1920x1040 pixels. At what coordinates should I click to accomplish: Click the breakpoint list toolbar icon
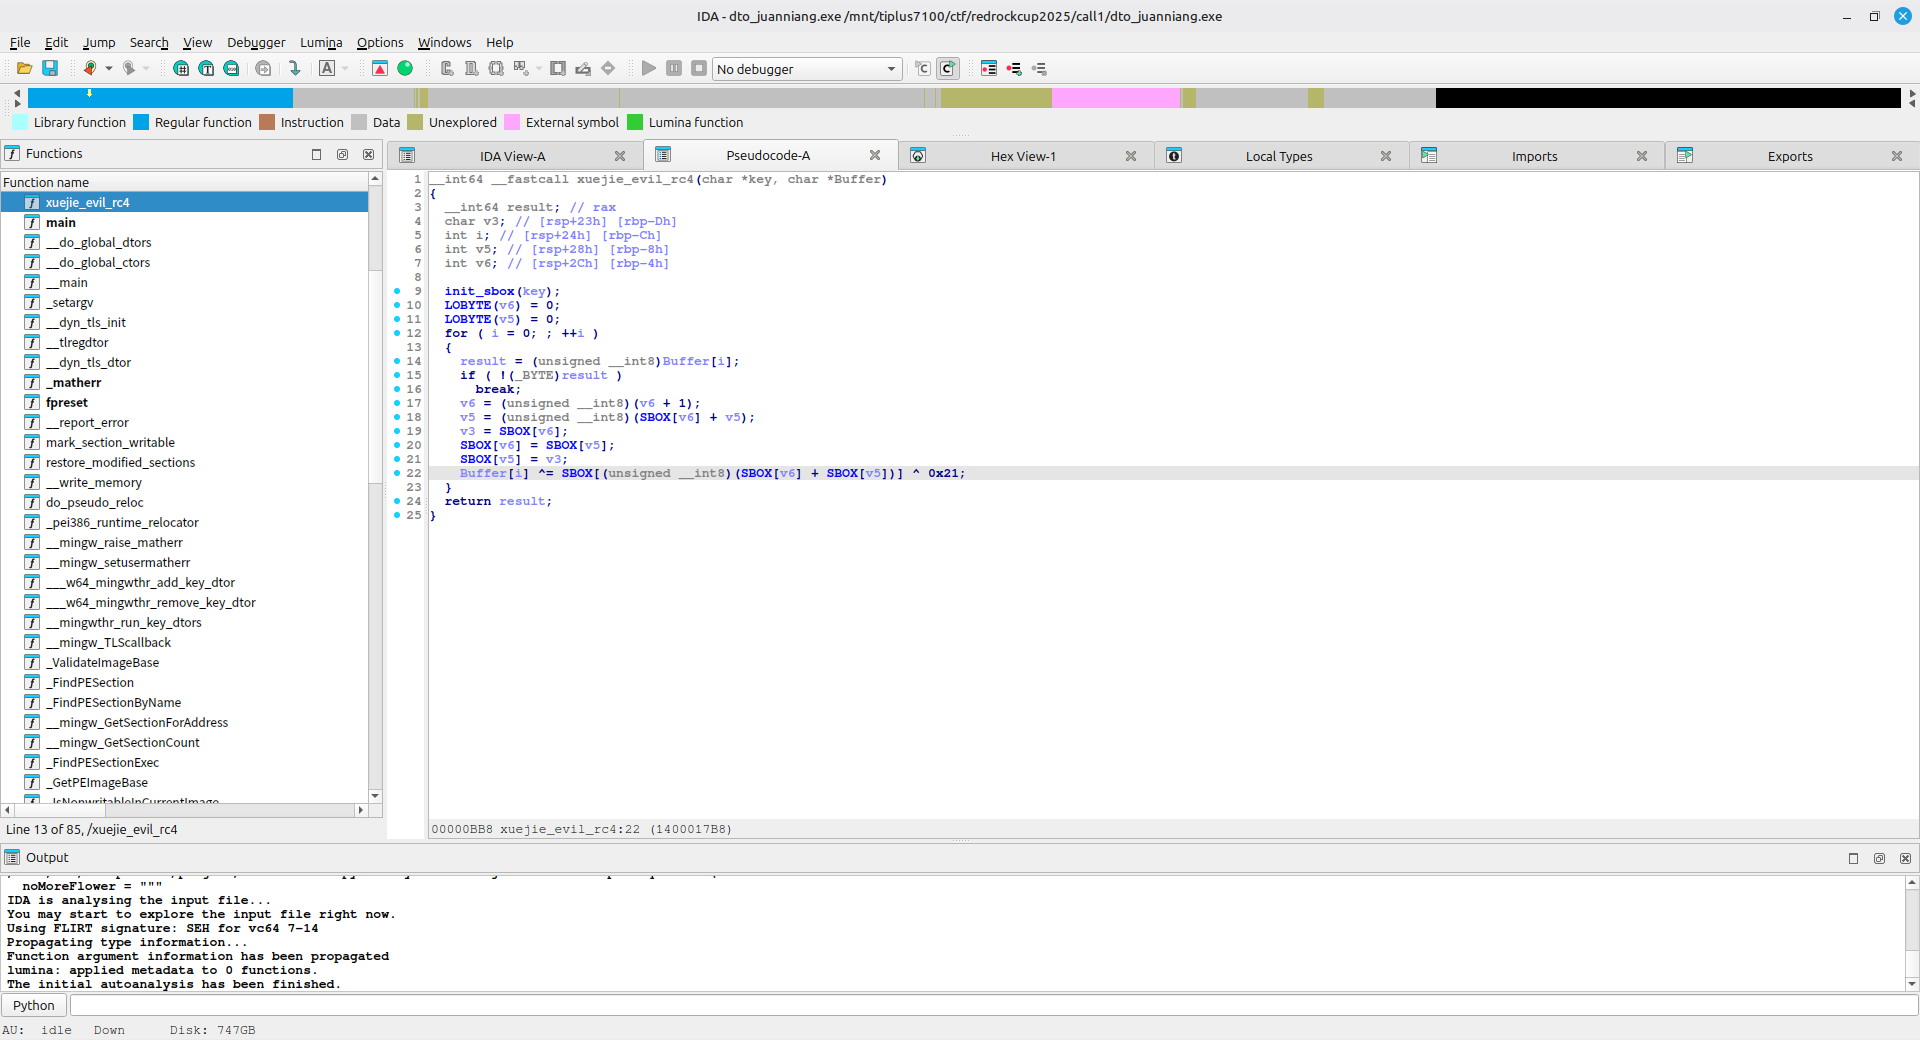[989, 68]
